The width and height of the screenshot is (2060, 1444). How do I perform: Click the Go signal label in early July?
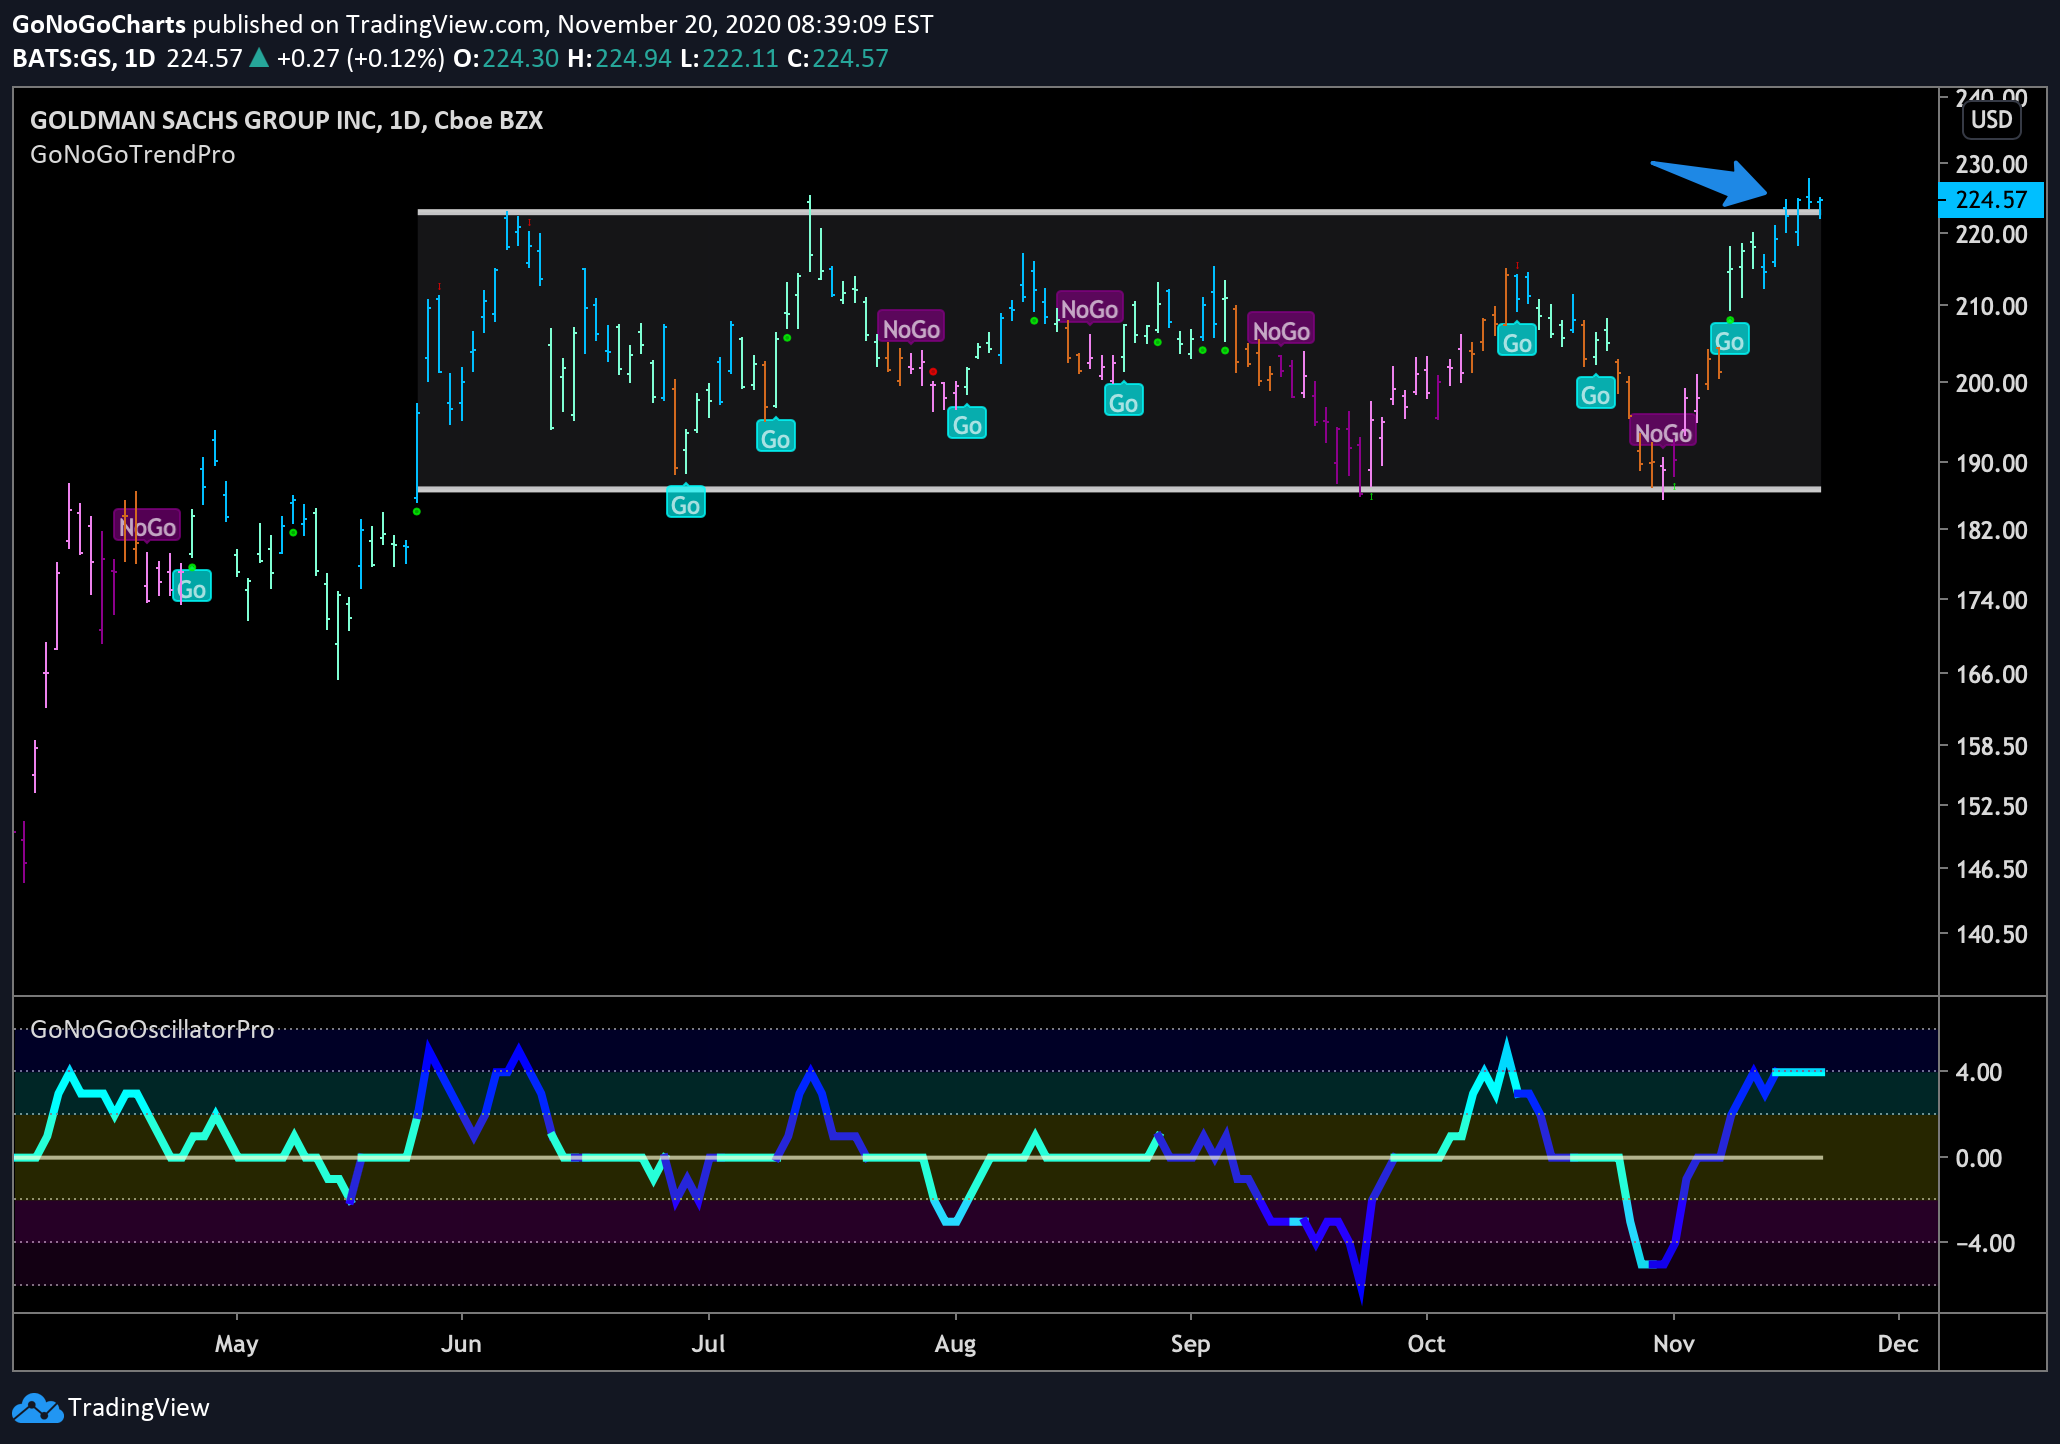[775, 438]
